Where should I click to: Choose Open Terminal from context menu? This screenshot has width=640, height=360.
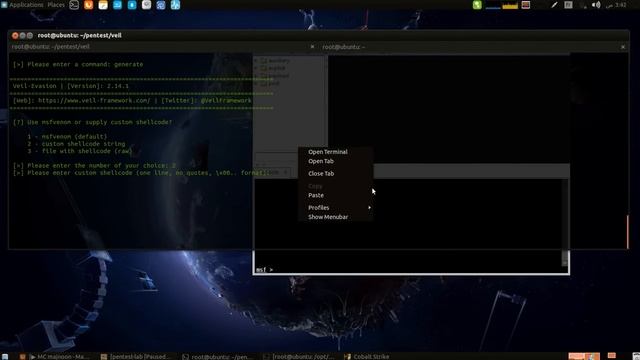(328, 152)
